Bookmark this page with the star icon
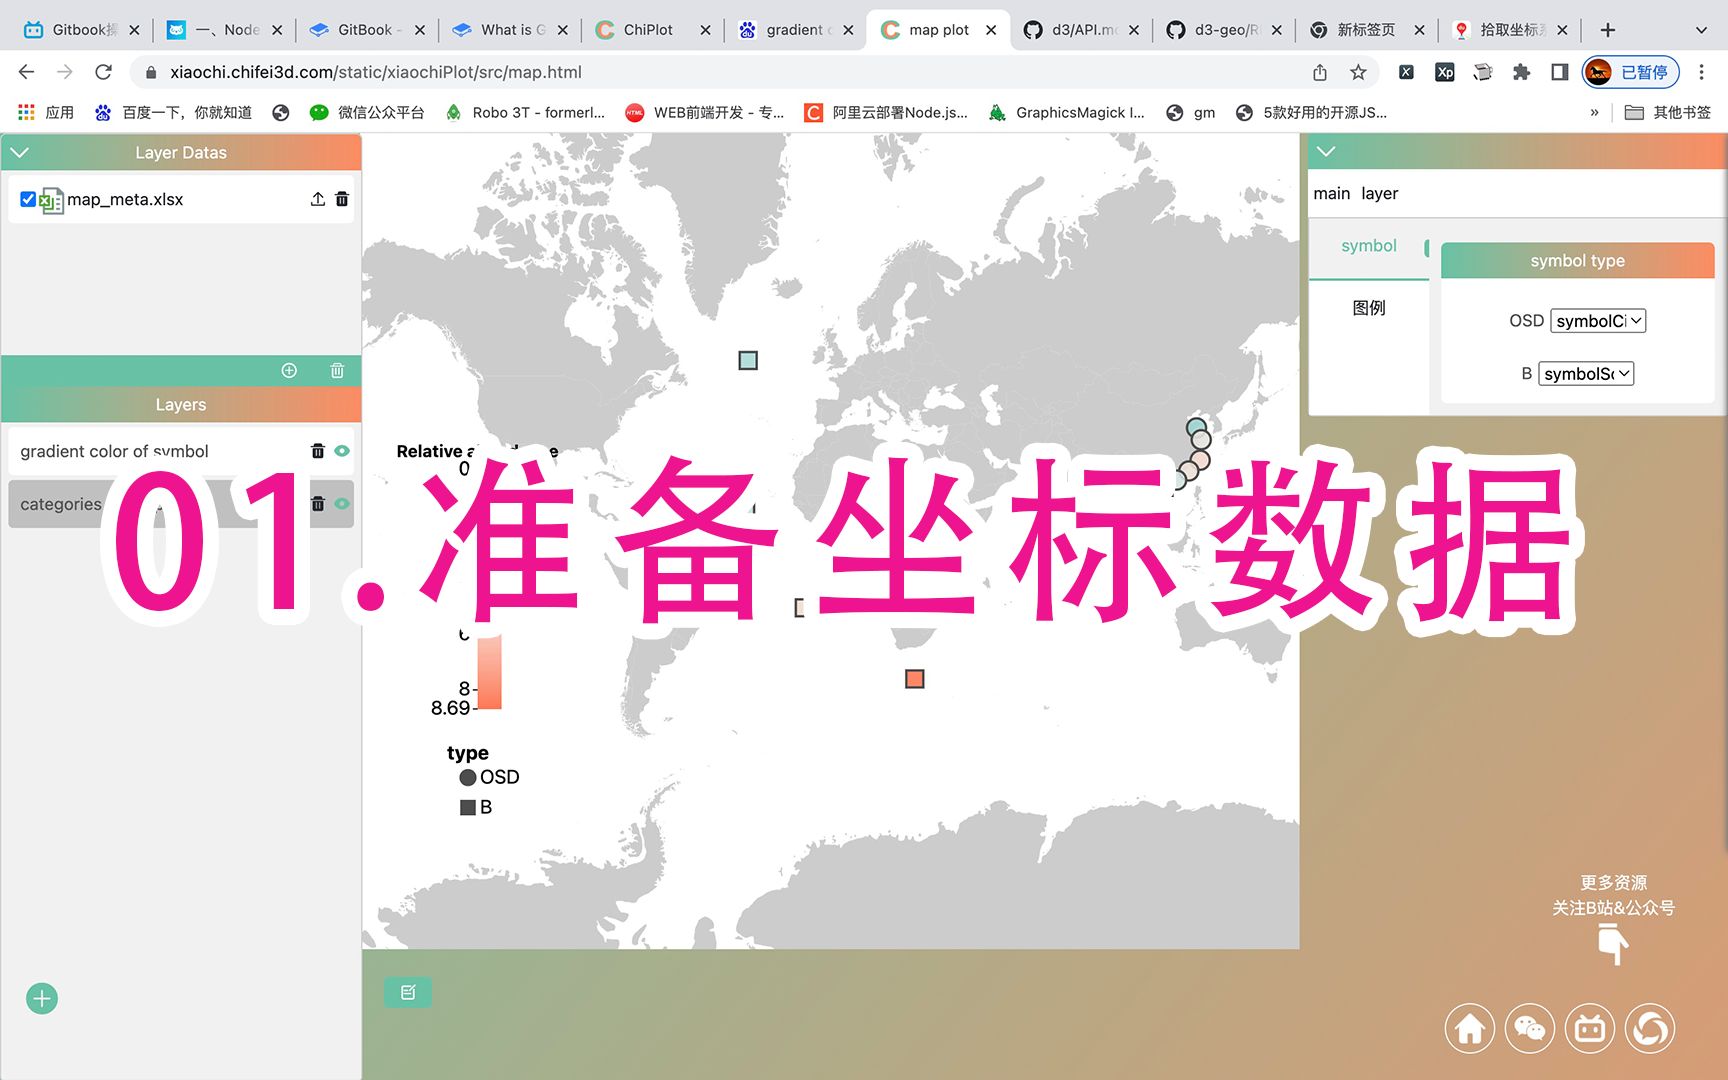Image resolution: width=1728 pixels, height=1080 pixels. coord(1358,72)
